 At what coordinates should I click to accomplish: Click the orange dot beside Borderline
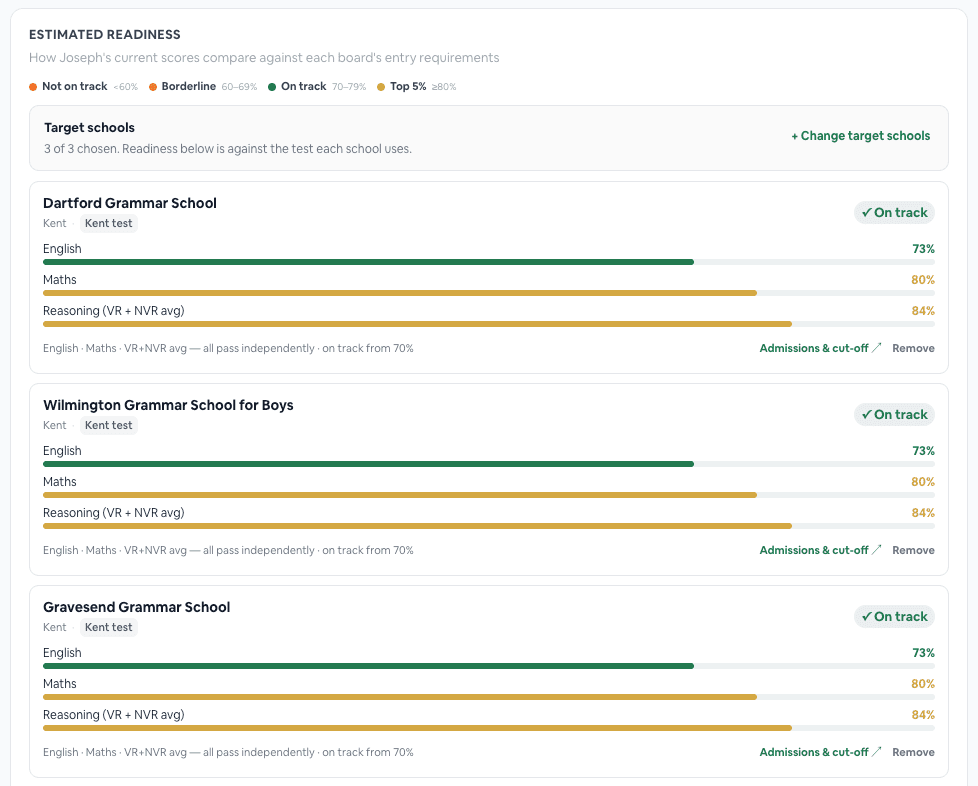coord(153,87)
